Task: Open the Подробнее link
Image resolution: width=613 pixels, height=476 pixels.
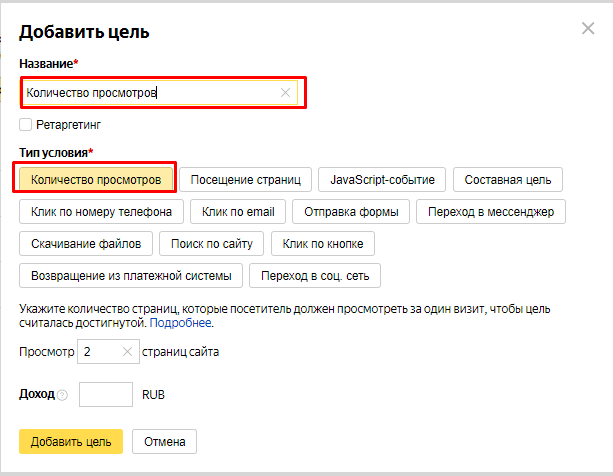Action: (x=180, y=323)
